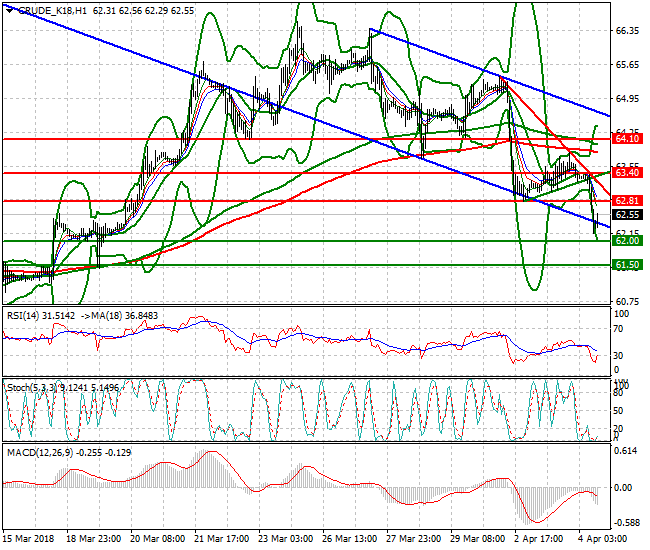Click the 2 Apr 17:00 time label
This screenshot has width=650, height=550.
pyautogui.click(x=539, y=539)
